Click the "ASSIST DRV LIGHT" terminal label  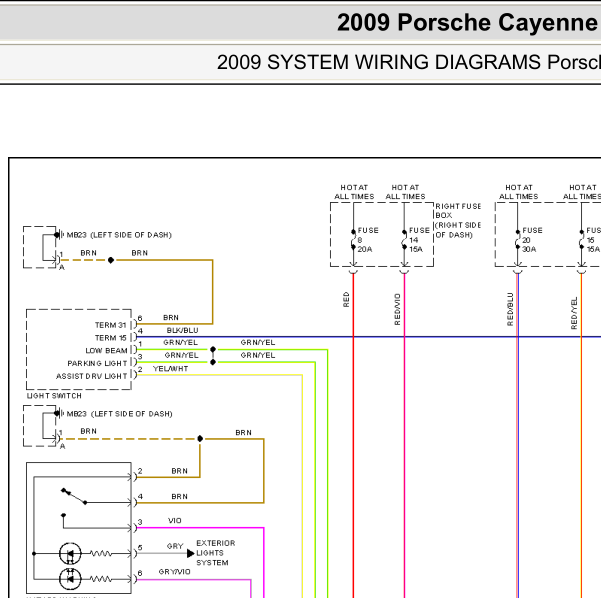click(x=92, y=376)
